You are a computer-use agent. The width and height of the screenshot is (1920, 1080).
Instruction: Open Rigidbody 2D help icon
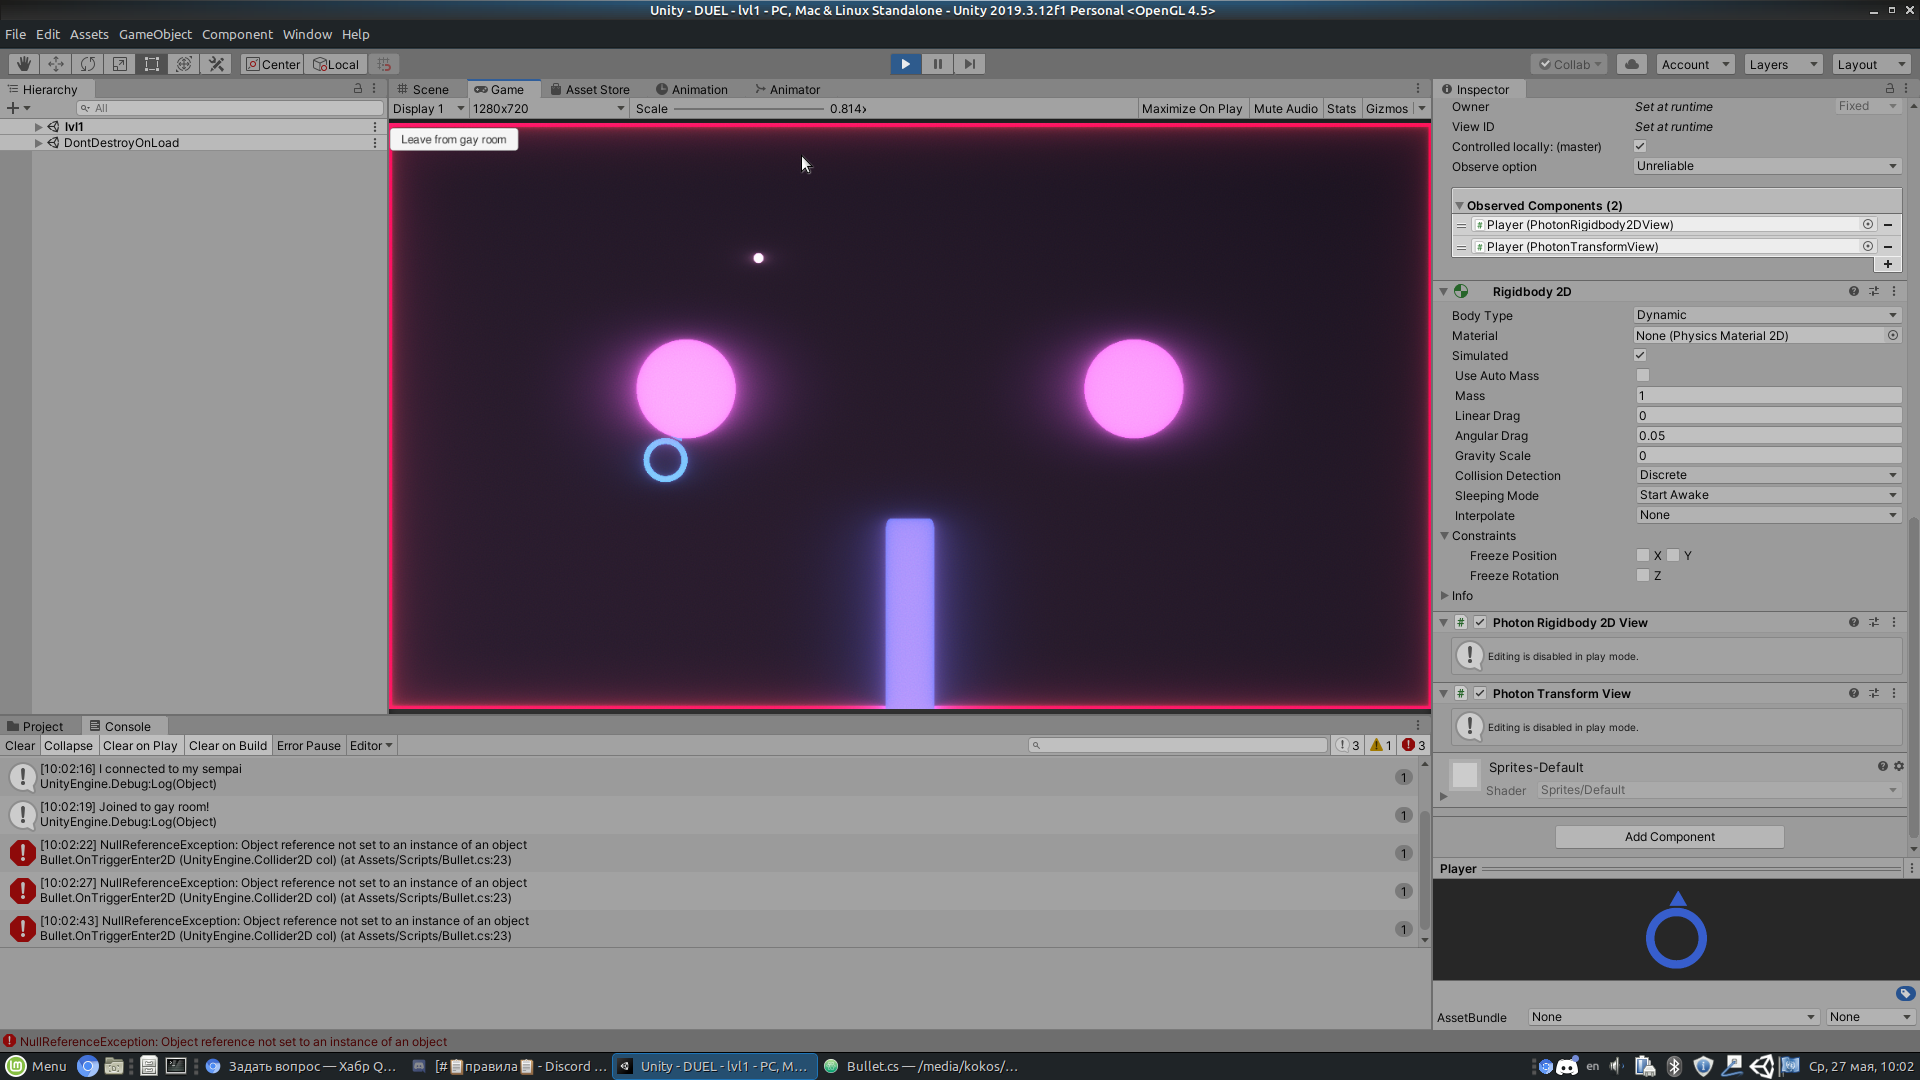click(x=1854, y=291)
